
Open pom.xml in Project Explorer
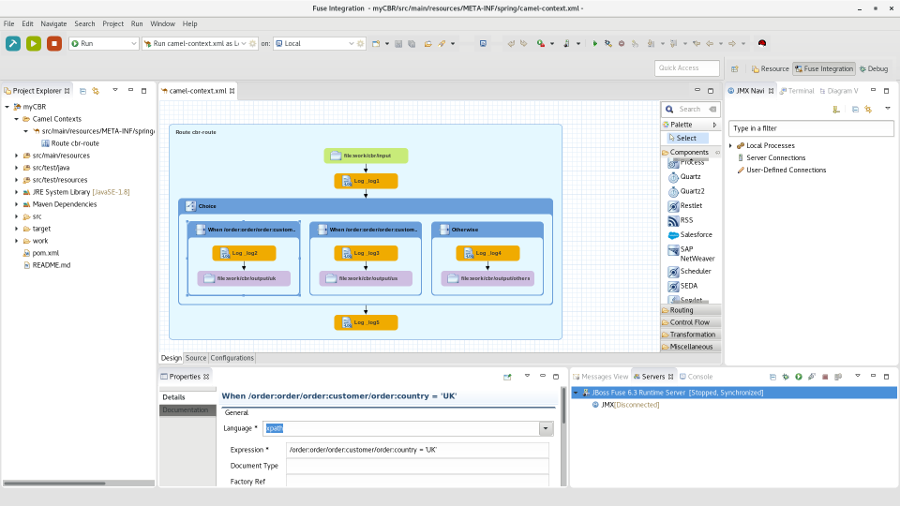tap(45, 253)
